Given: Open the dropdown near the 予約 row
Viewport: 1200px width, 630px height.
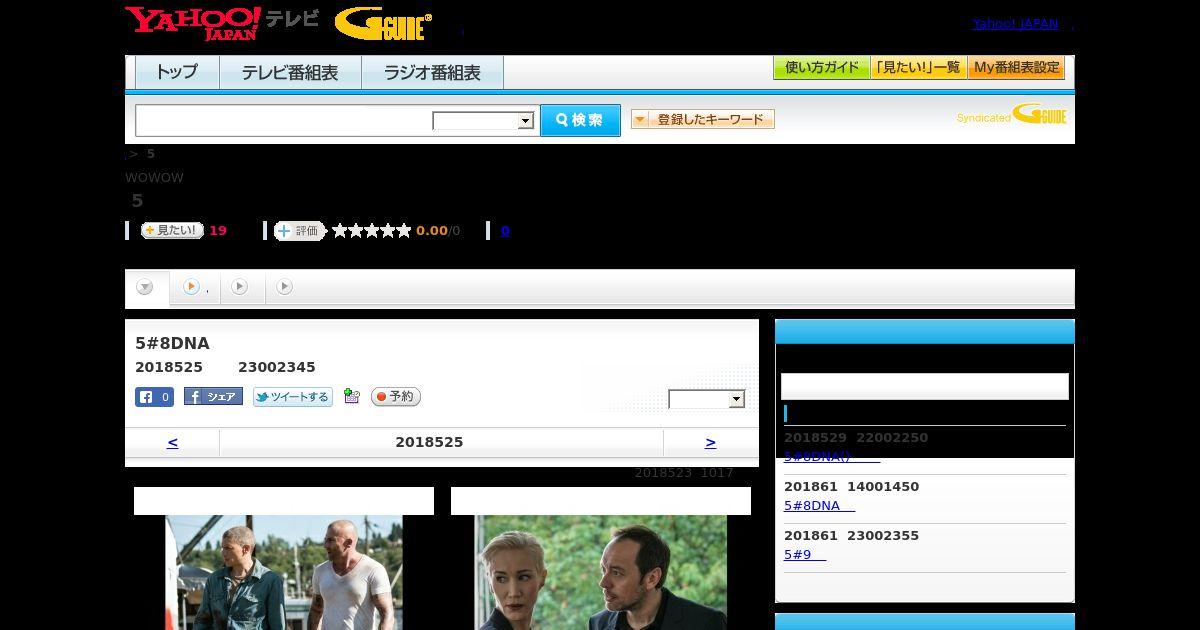Looking at the screenshot, I should tap(707, 400).
